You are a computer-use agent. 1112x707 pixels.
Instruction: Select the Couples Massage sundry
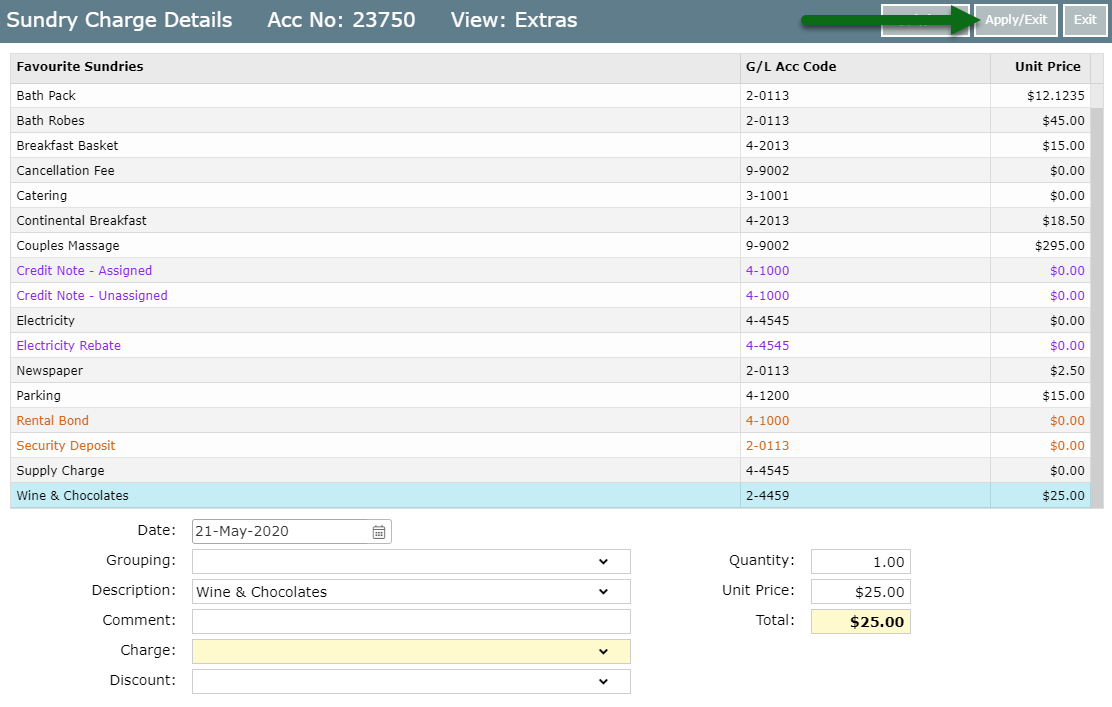pos(550,245)
